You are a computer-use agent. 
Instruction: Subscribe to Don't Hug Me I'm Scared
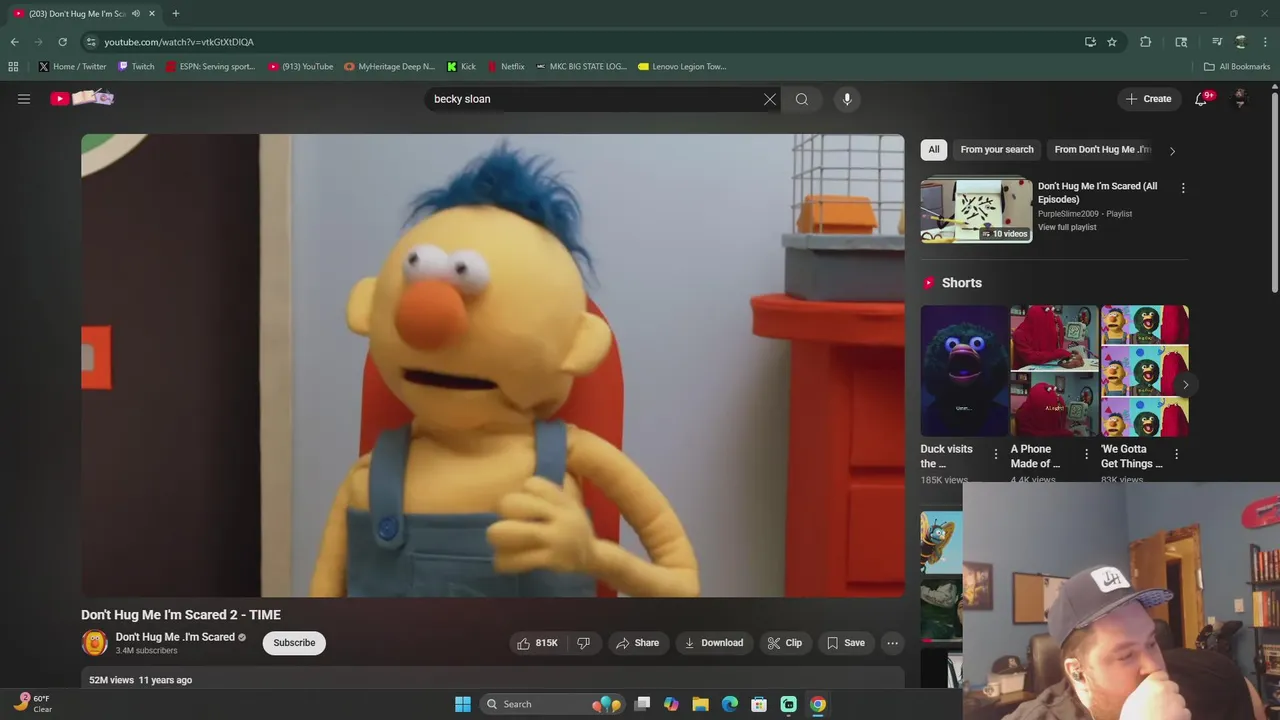(x=294, y=643)
